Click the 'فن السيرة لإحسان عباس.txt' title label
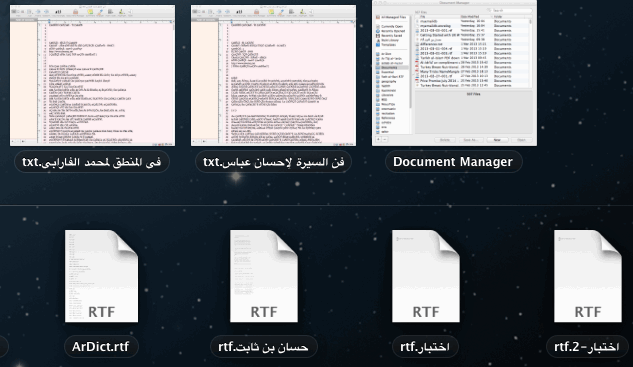Image resolution: width=633 pixels, height=367 pixels. tap(273, 162)
